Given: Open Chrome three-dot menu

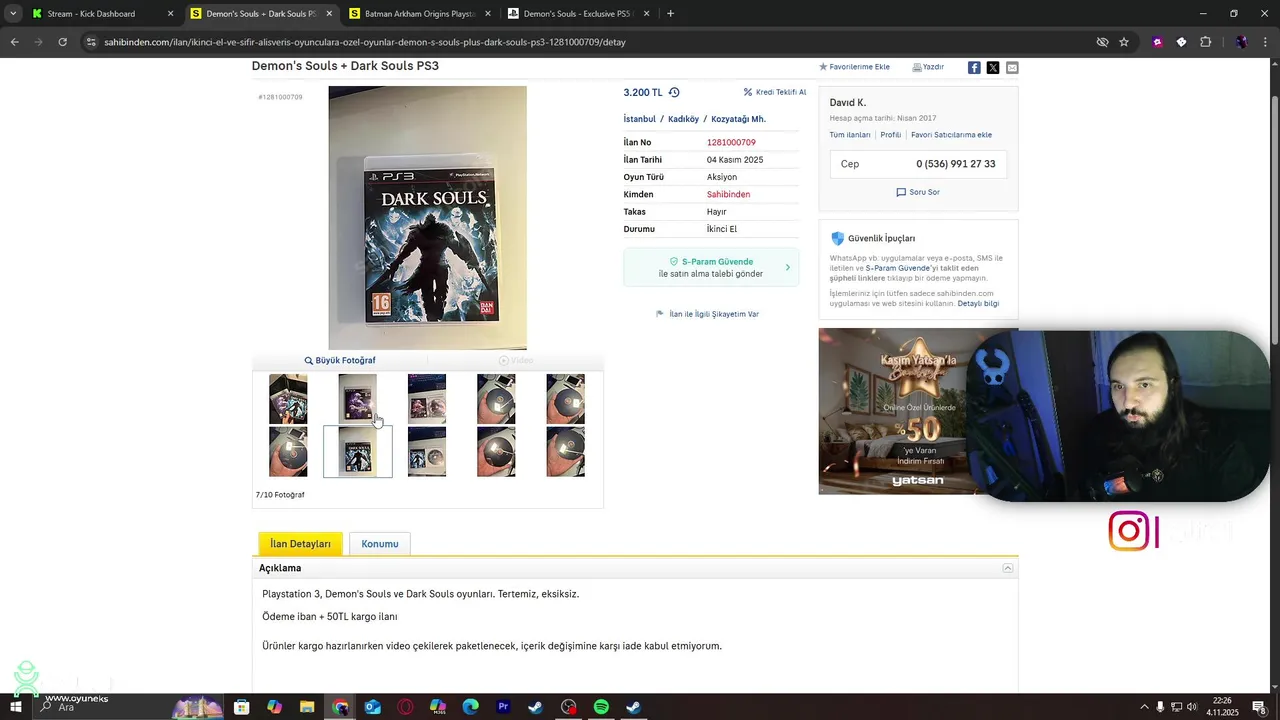Looking at the screenshot, I should pyautogui.click(x=1264, y=42).
